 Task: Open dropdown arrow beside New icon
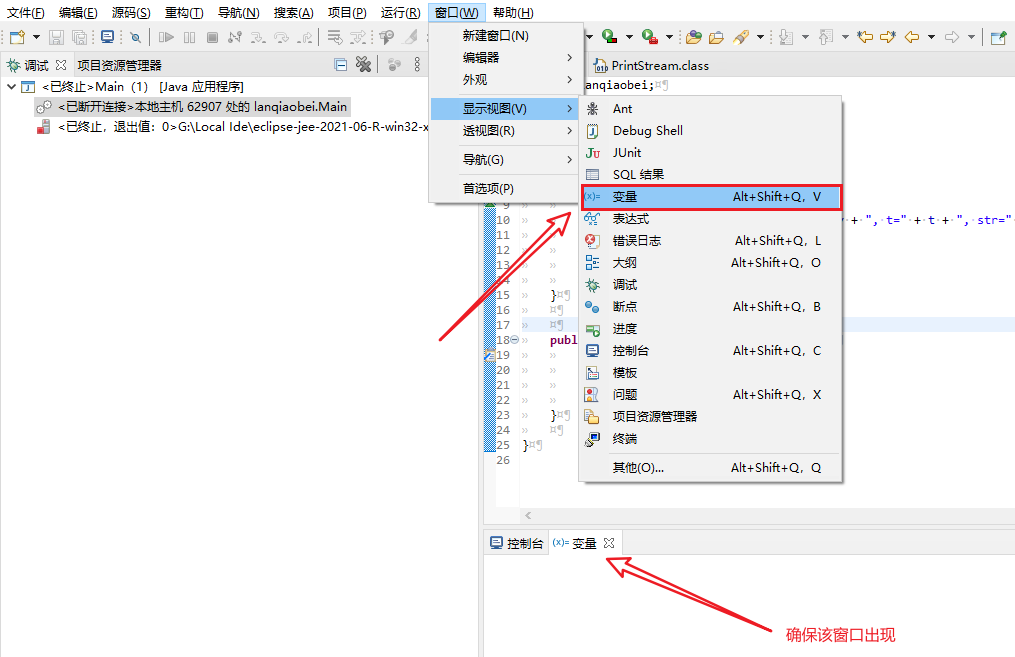[x=37, y=37]
